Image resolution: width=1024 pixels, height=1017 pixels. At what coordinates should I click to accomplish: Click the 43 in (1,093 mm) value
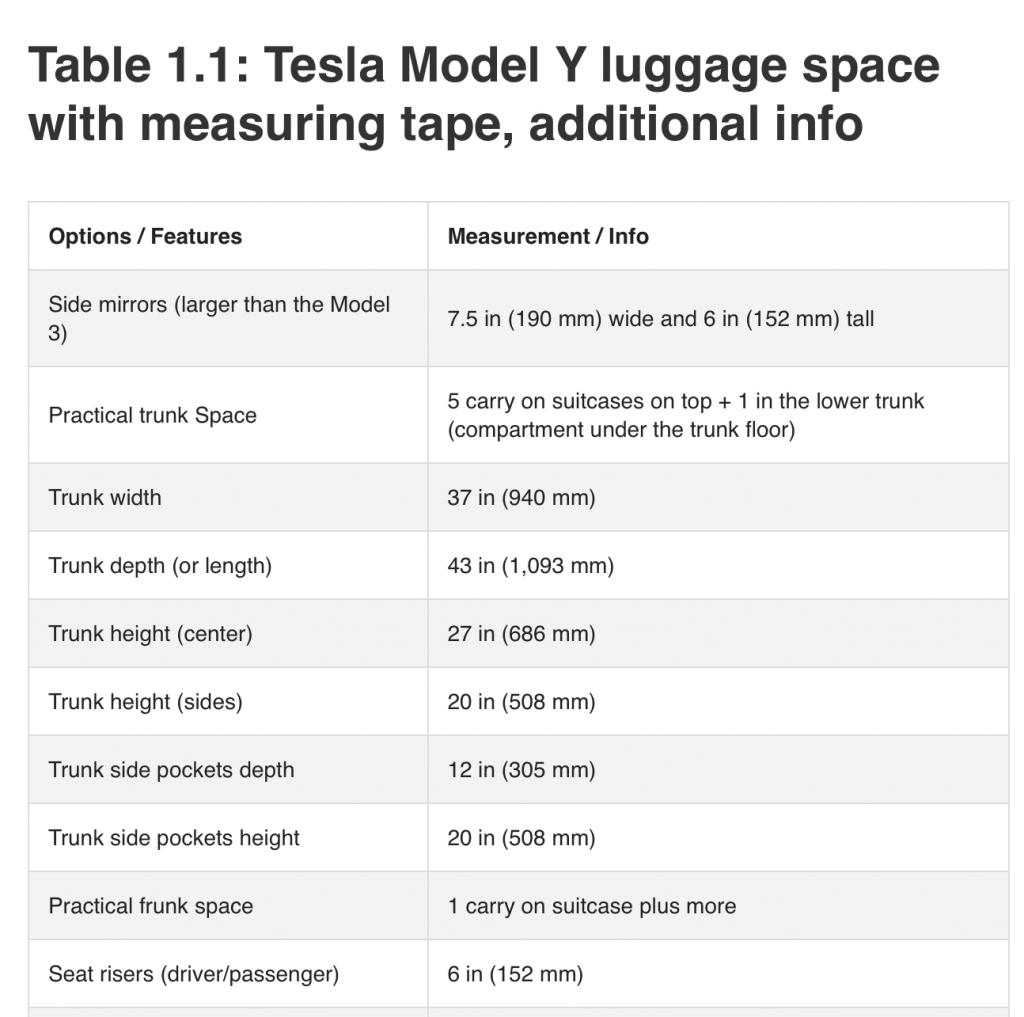click(x=531, y=566)
